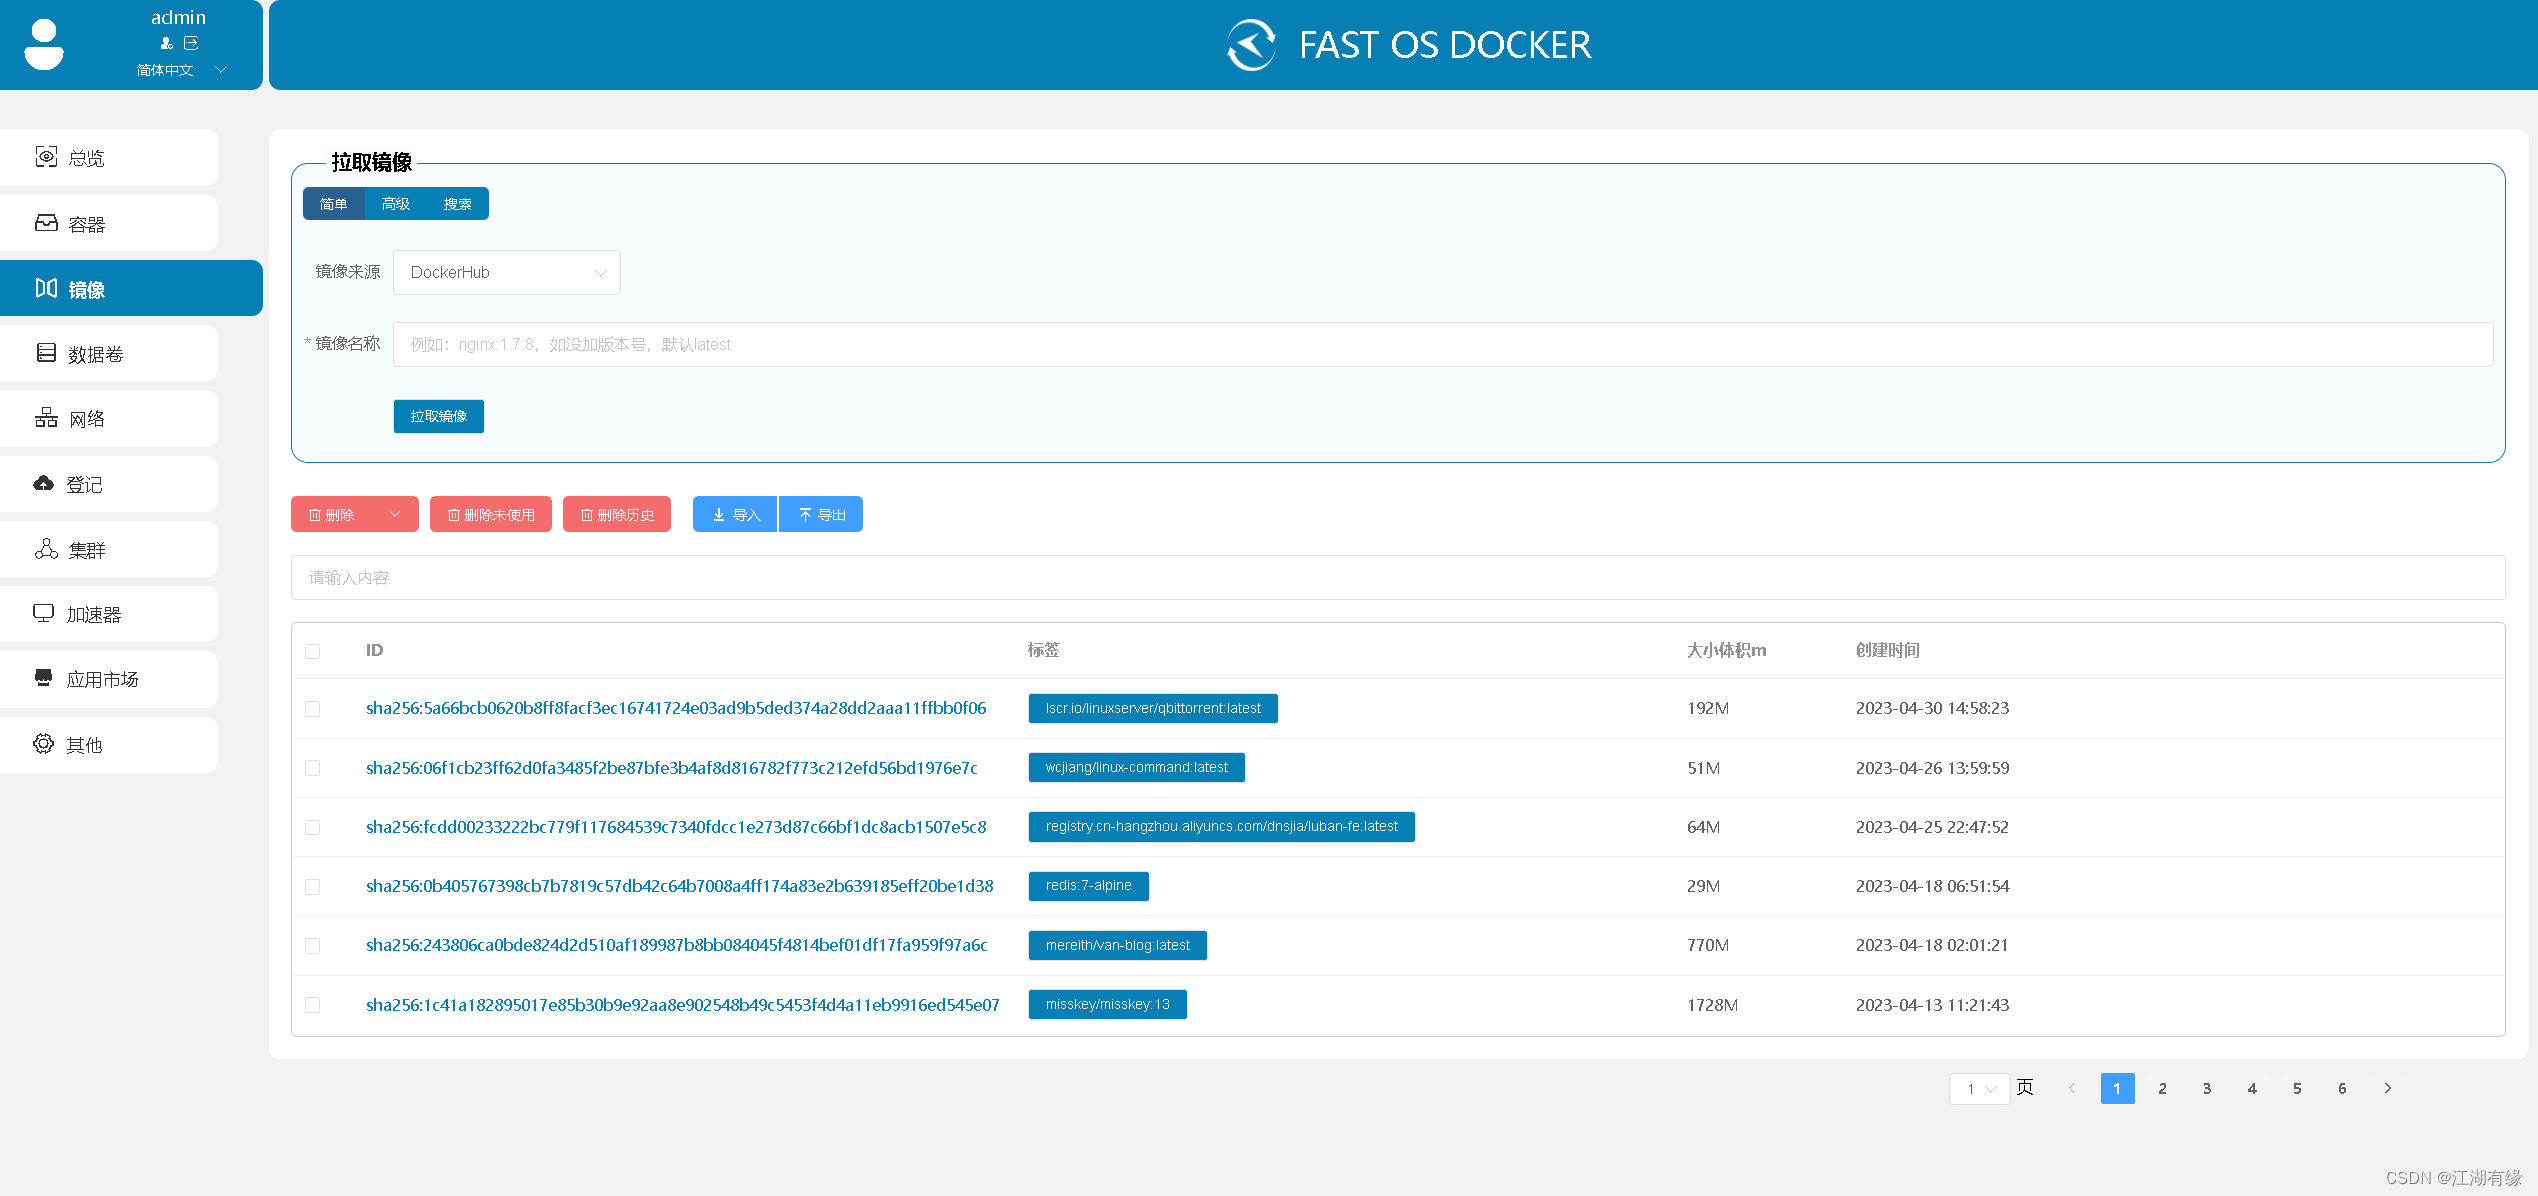Switch to the 高级 pull tab
This screenshot has width=2538, height=1196.
pyautogui.click(x=396, y=204)
